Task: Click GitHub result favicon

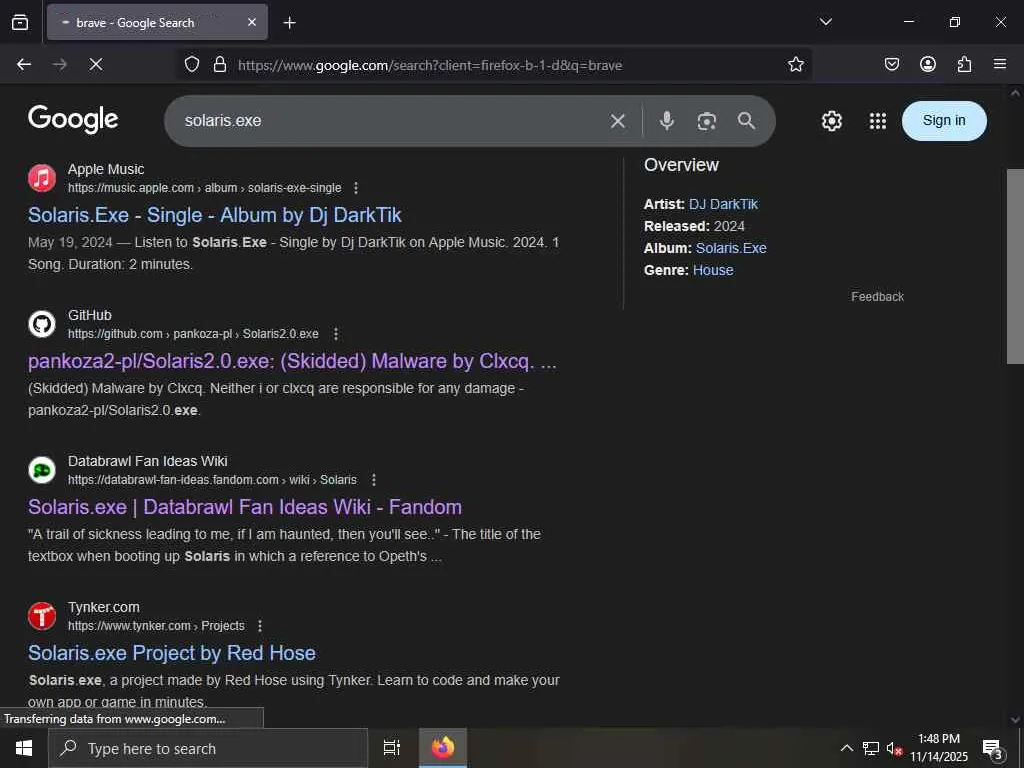Action: pyautogui.click(x=42, y=324)
